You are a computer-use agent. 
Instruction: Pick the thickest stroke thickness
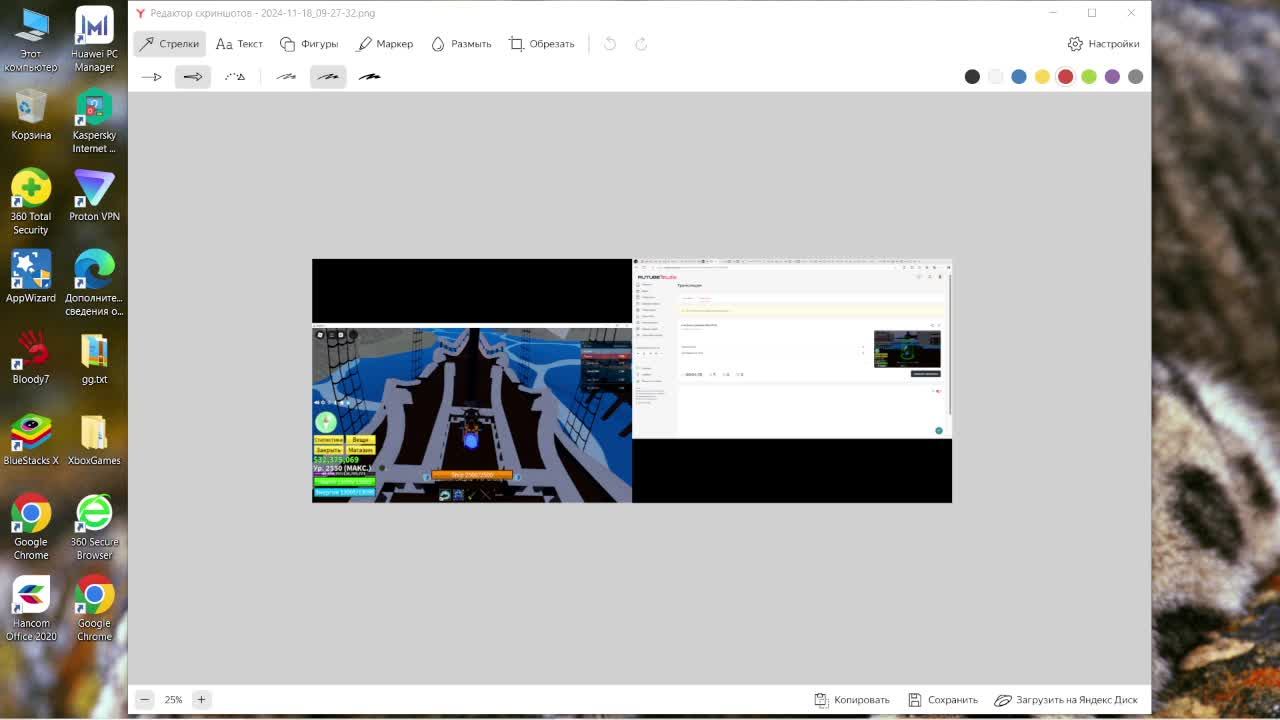(370, 77)
